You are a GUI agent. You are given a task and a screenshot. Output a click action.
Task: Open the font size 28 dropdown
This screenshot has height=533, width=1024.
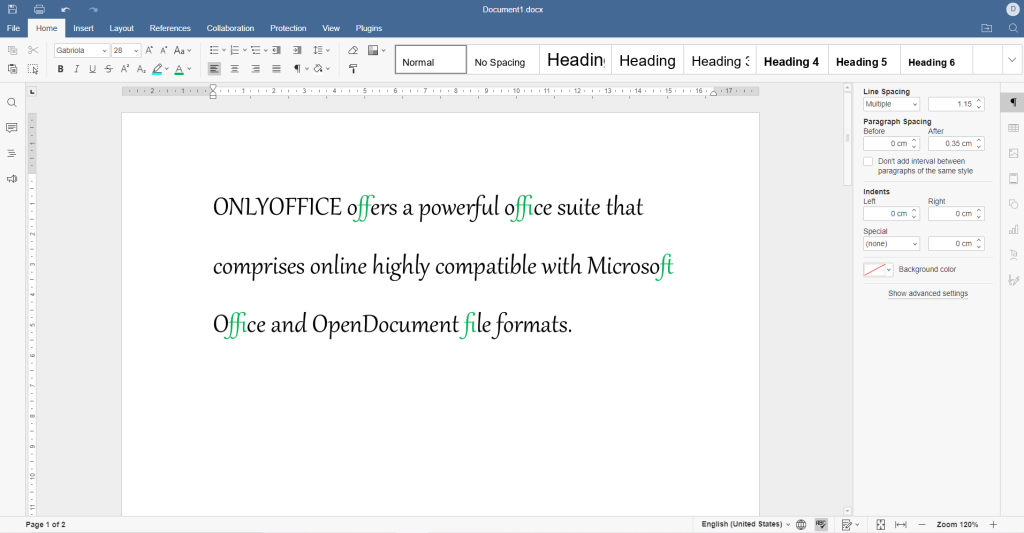pyautogui.click(x=136, y=50)
